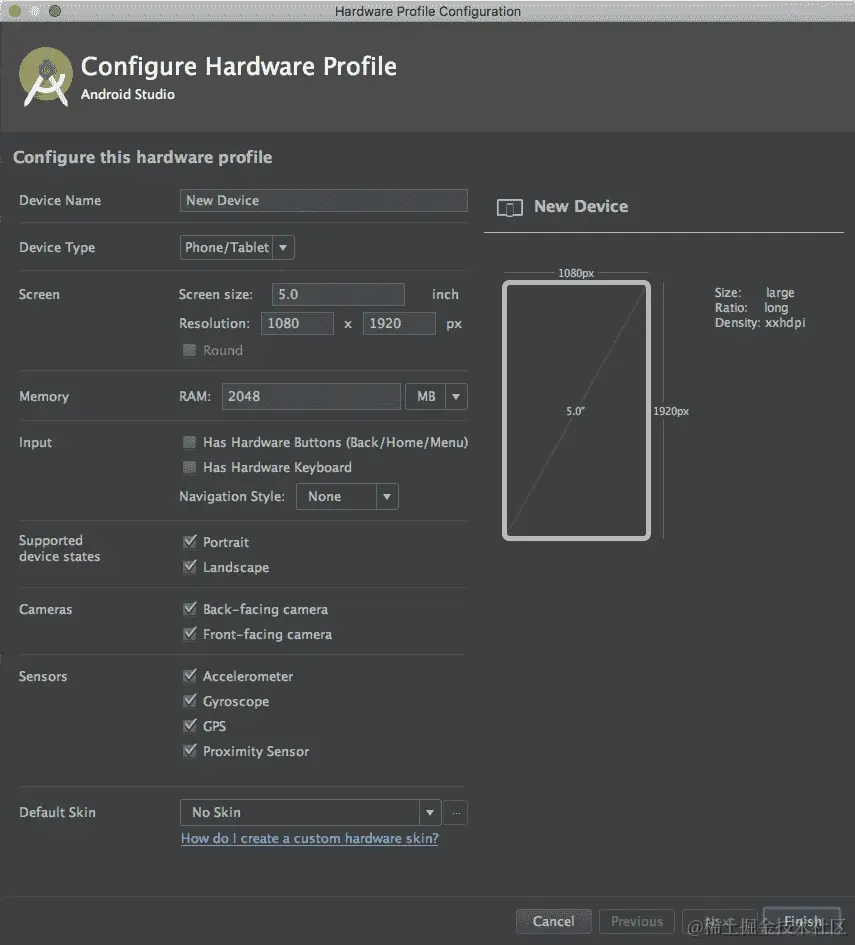The width and height of the screenshot is (855, 945).
Task: Open the Default Skin No Skin dropdown
Action: [x=311, y=812]
